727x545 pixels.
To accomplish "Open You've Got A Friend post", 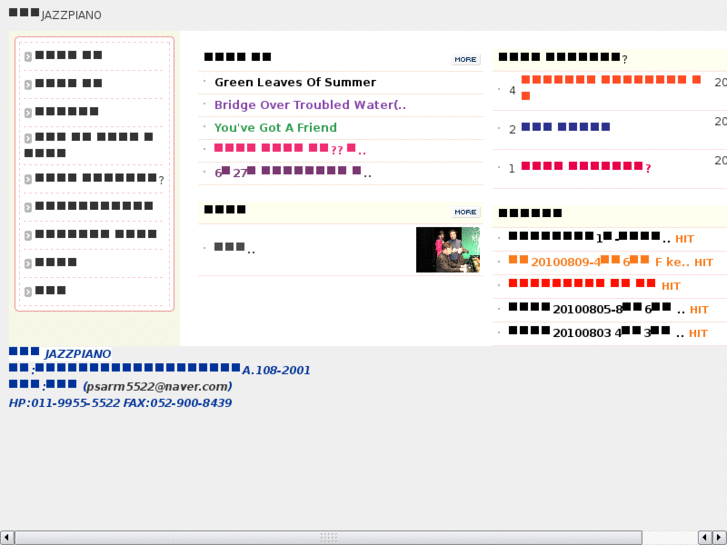I will 275,128.
